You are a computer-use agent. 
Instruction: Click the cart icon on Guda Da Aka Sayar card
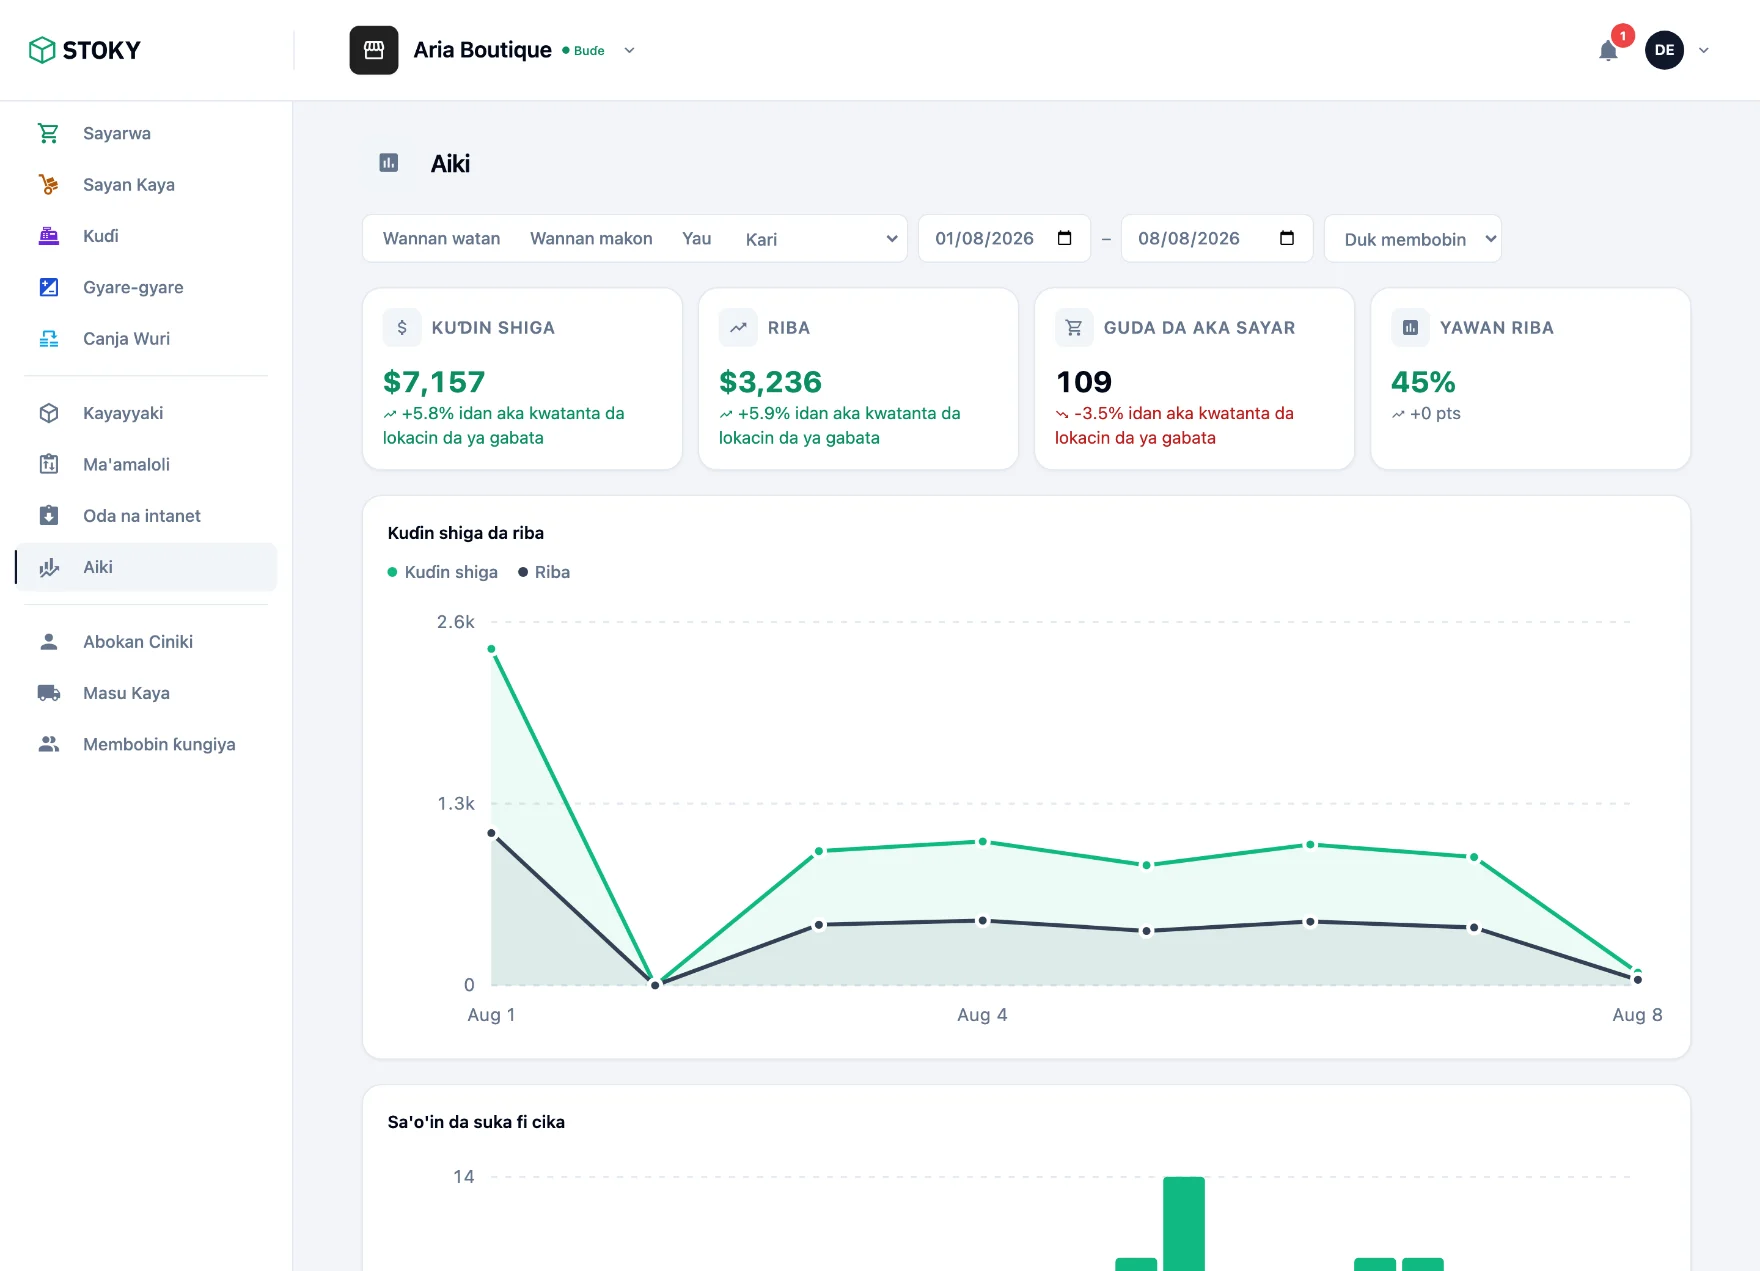tap(1074, 327)
